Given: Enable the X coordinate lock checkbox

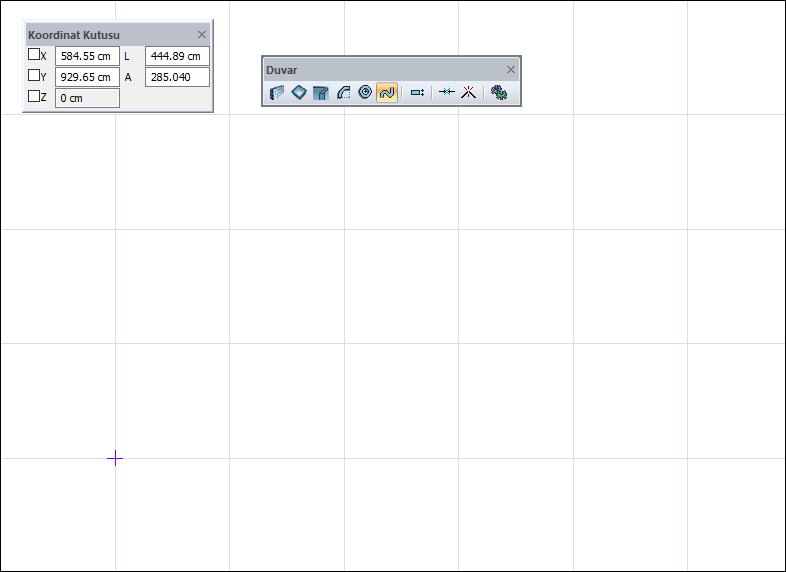Looking at the screenshot, I should coord(34,55).
